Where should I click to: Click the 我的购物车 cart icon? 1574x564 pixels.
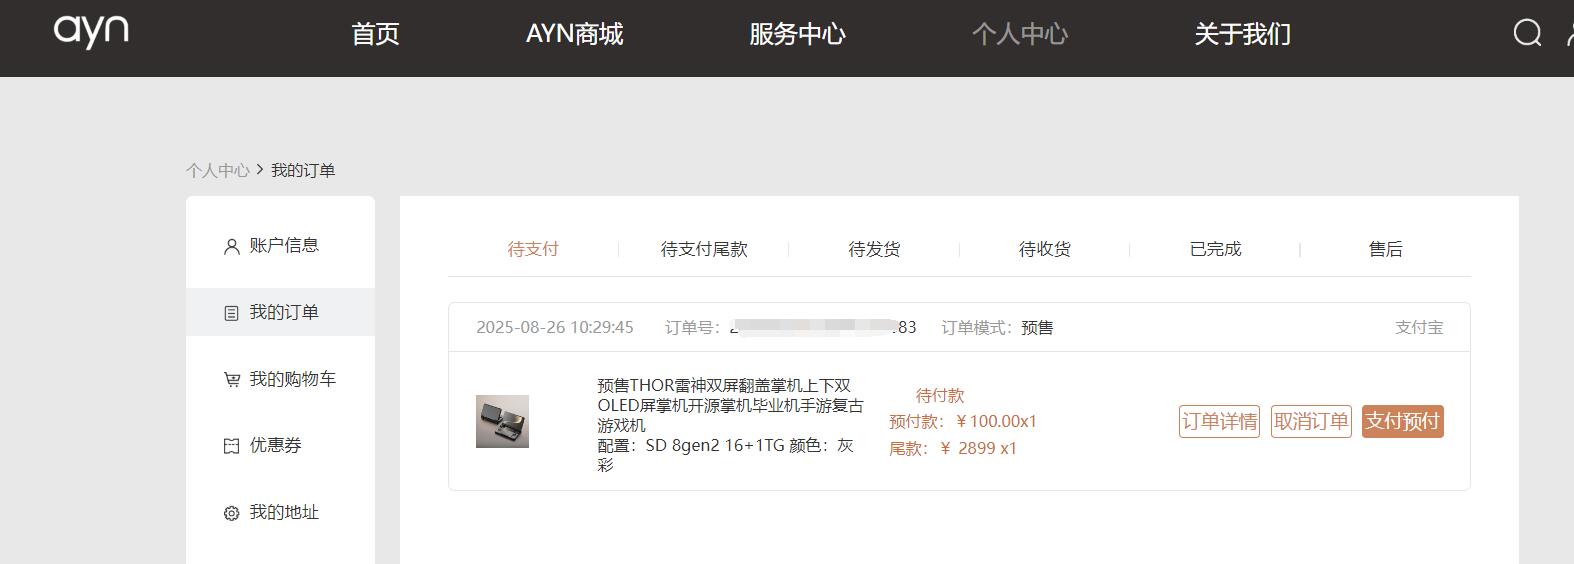click(x=232, y=380)
